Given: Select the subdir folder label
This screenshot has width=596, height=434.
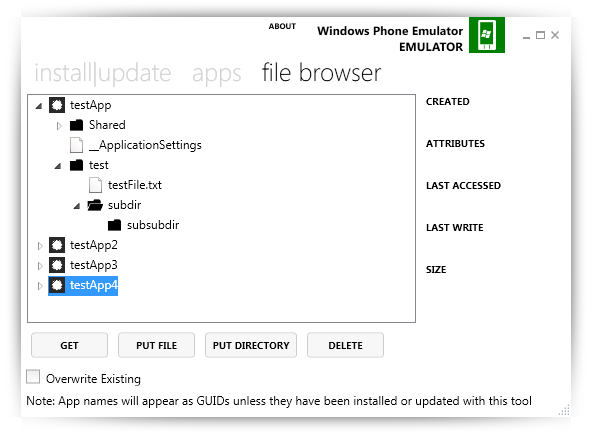Looking at the screenshot, I should pyautogui.click(x=125, y=205).
